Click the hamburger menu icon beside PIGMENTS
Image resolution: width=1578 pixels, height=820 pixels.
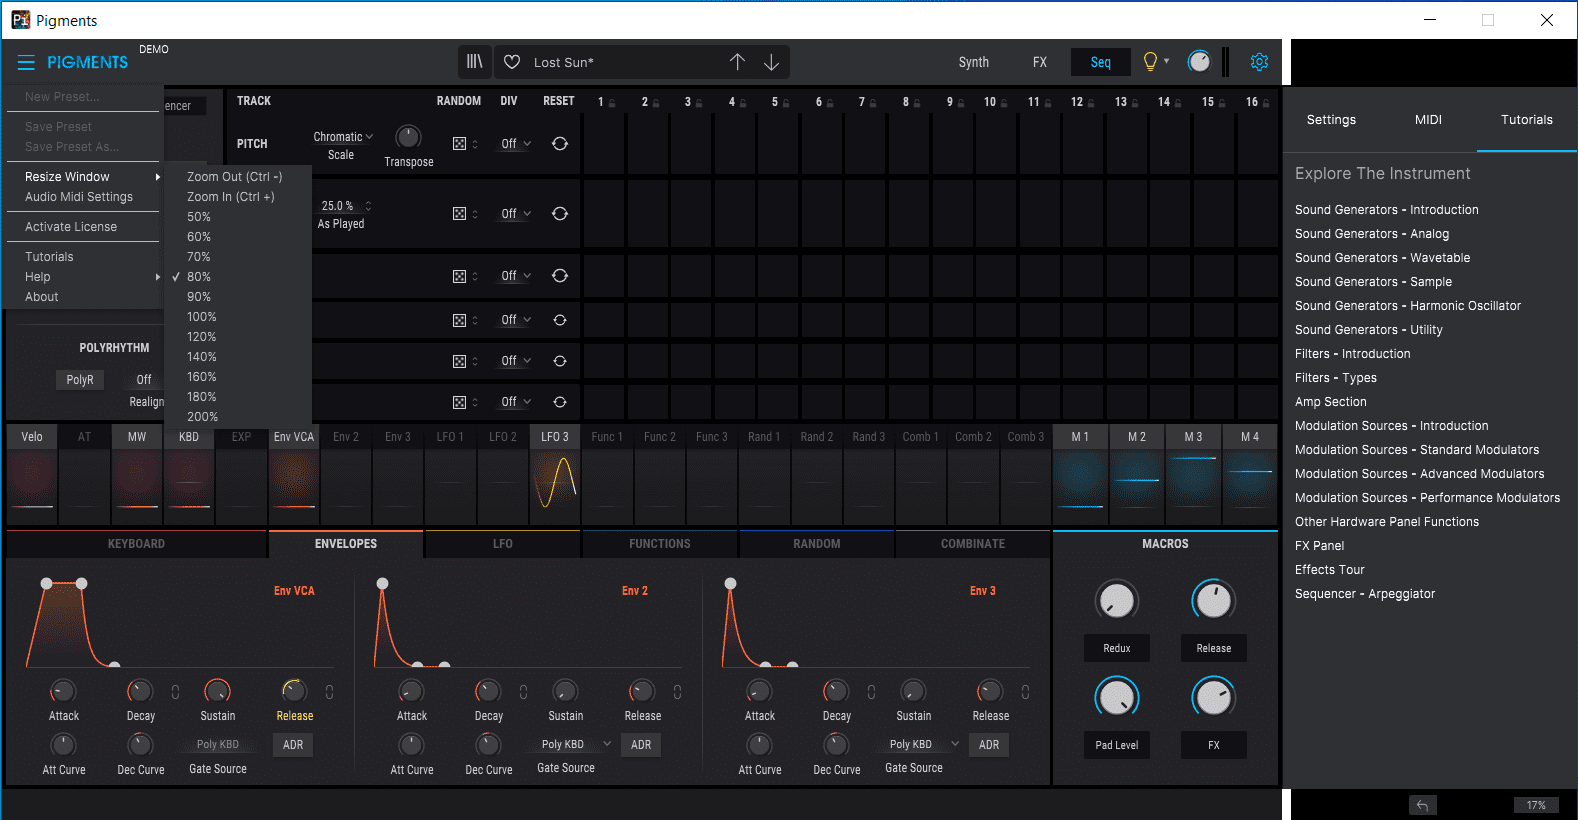tap(26, 62)
